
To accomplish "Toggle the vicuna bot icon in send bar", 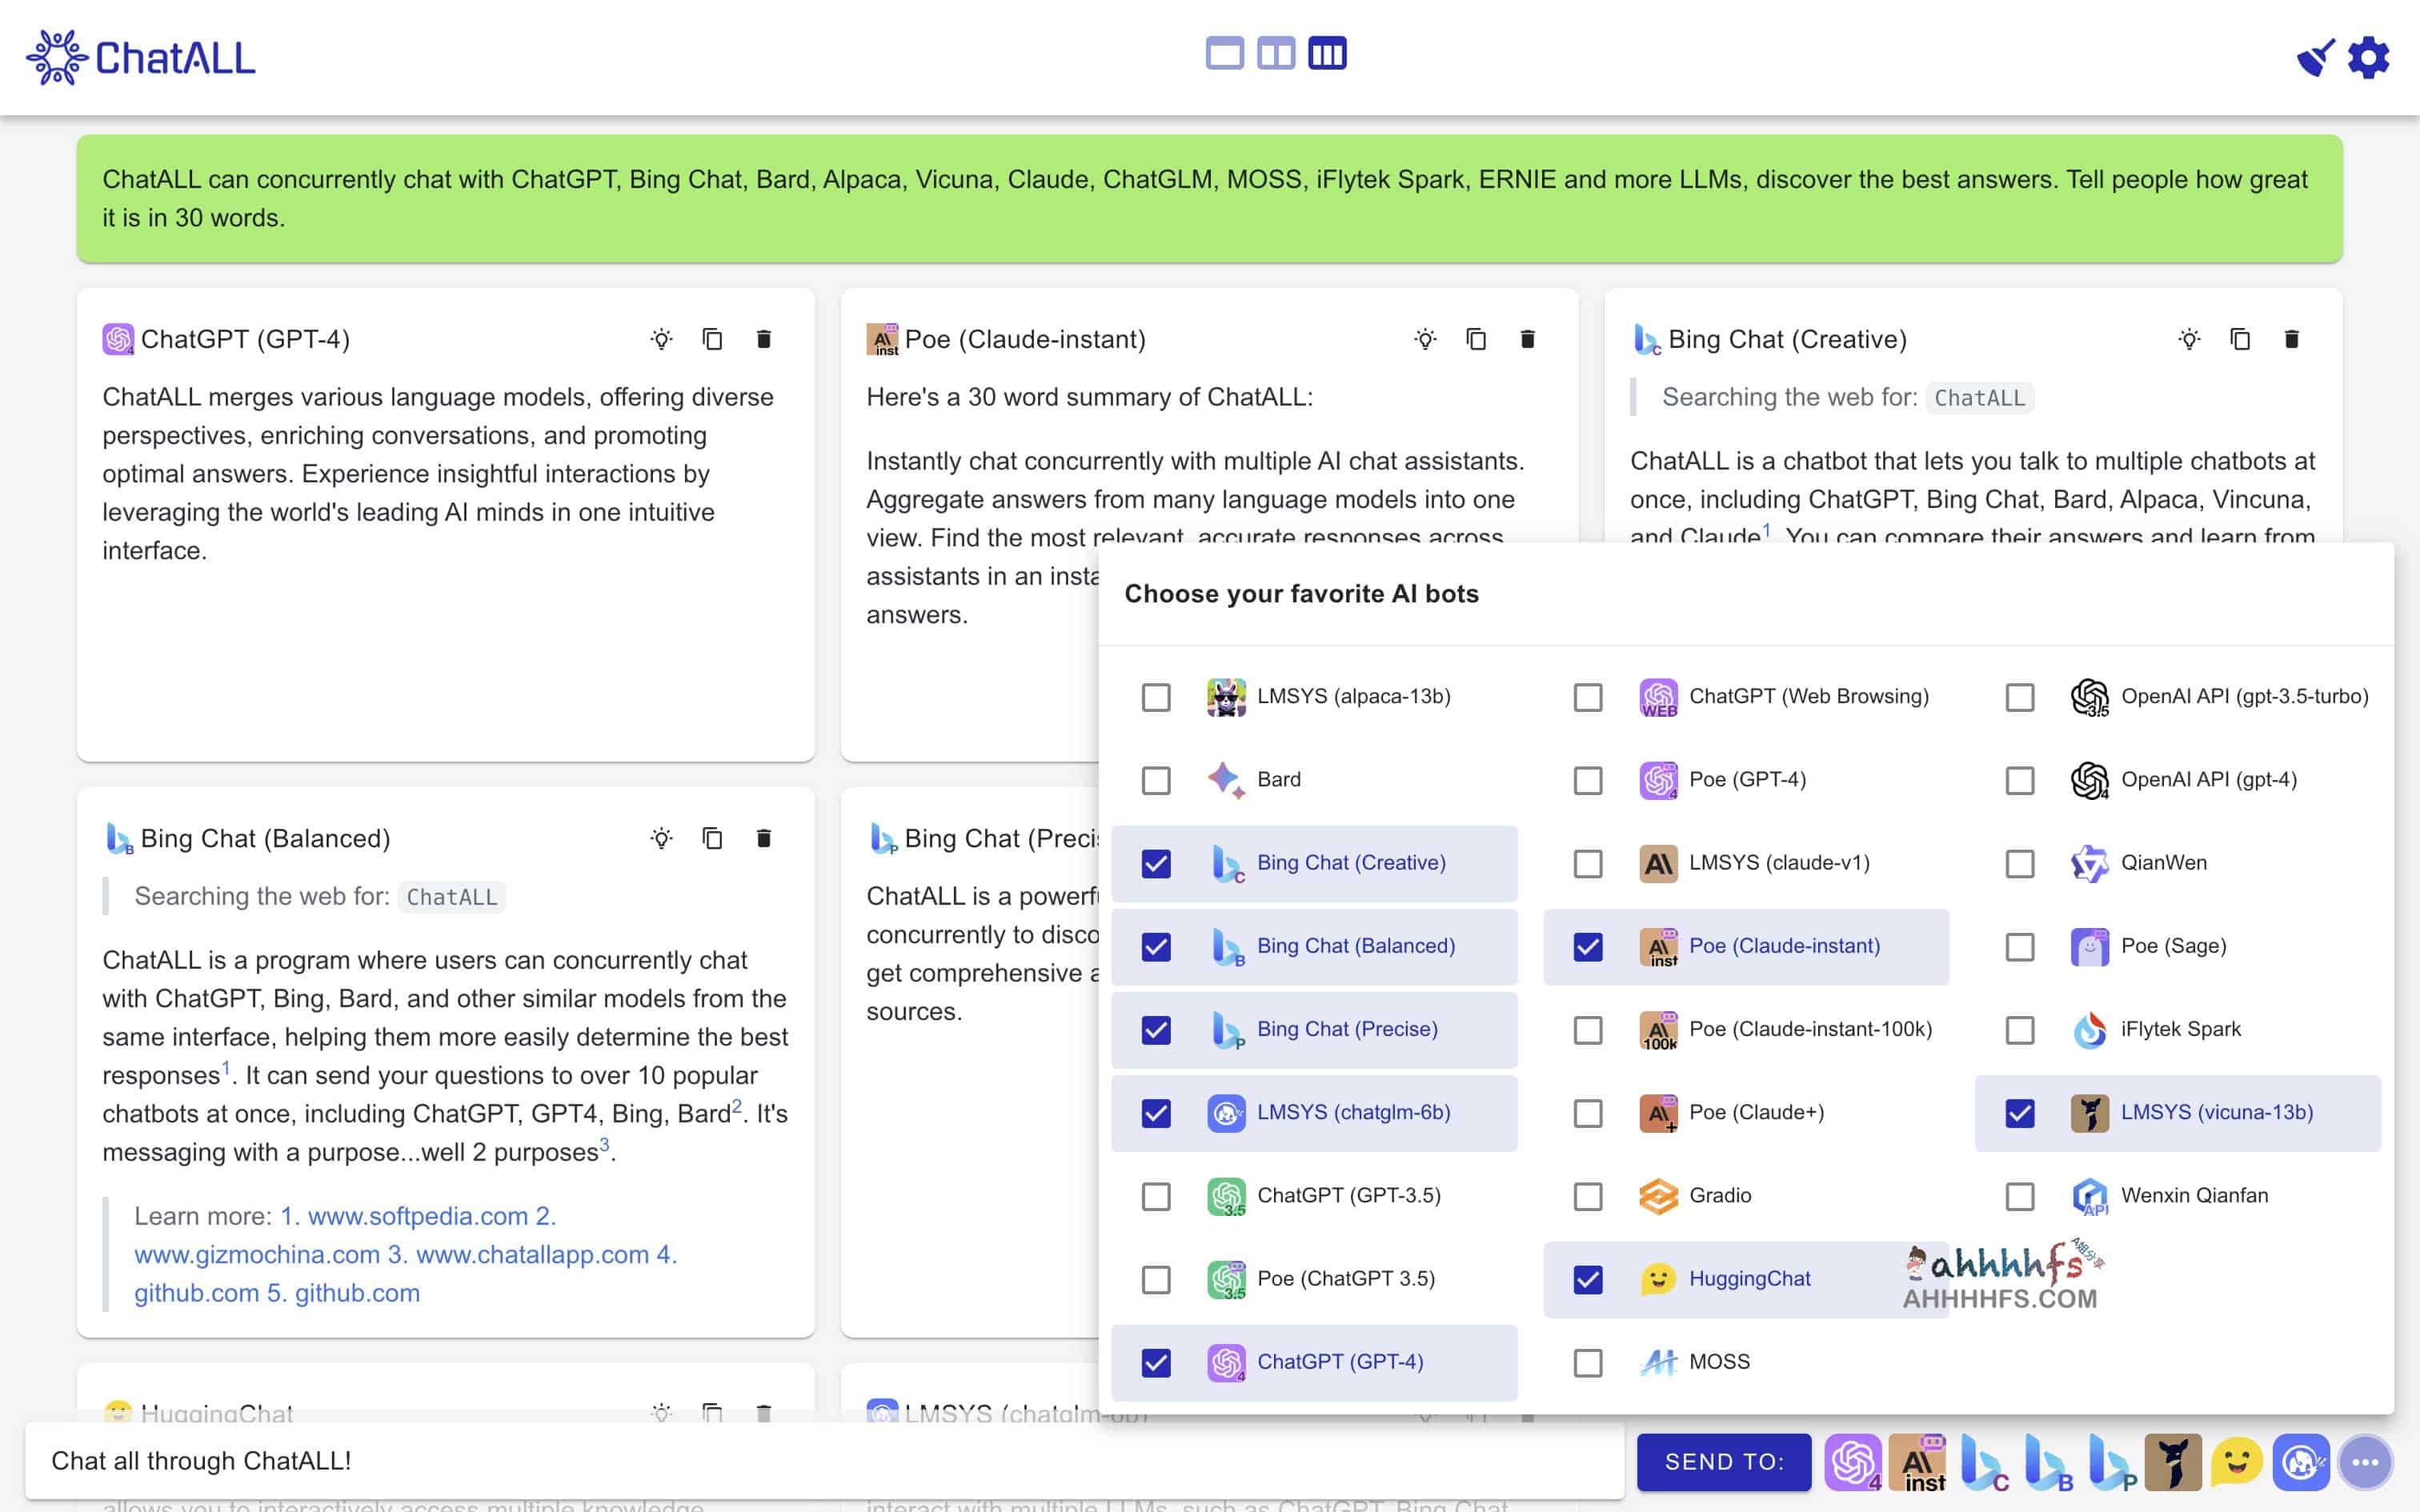I will click(2173, 1461).
